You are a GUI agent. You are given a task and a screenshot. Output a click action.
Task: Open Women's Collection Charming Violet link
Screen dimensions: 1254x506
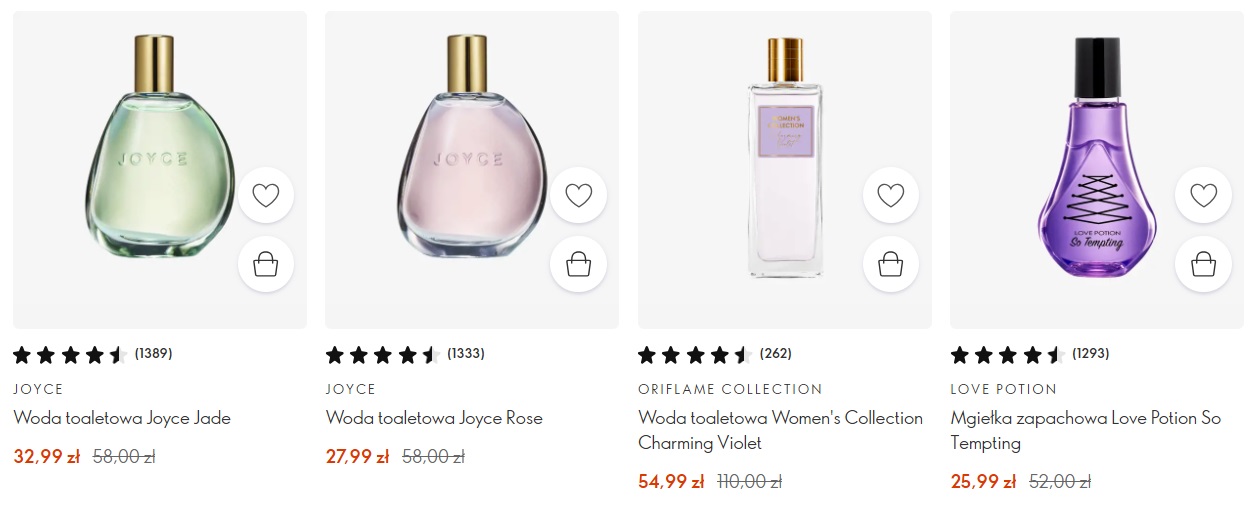click(780, 430)
